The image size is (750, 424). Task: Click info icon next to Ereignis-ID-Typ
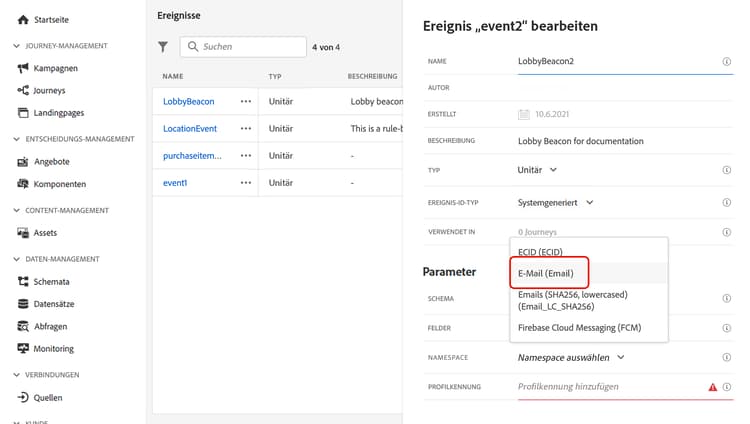(x=727, y=202)
